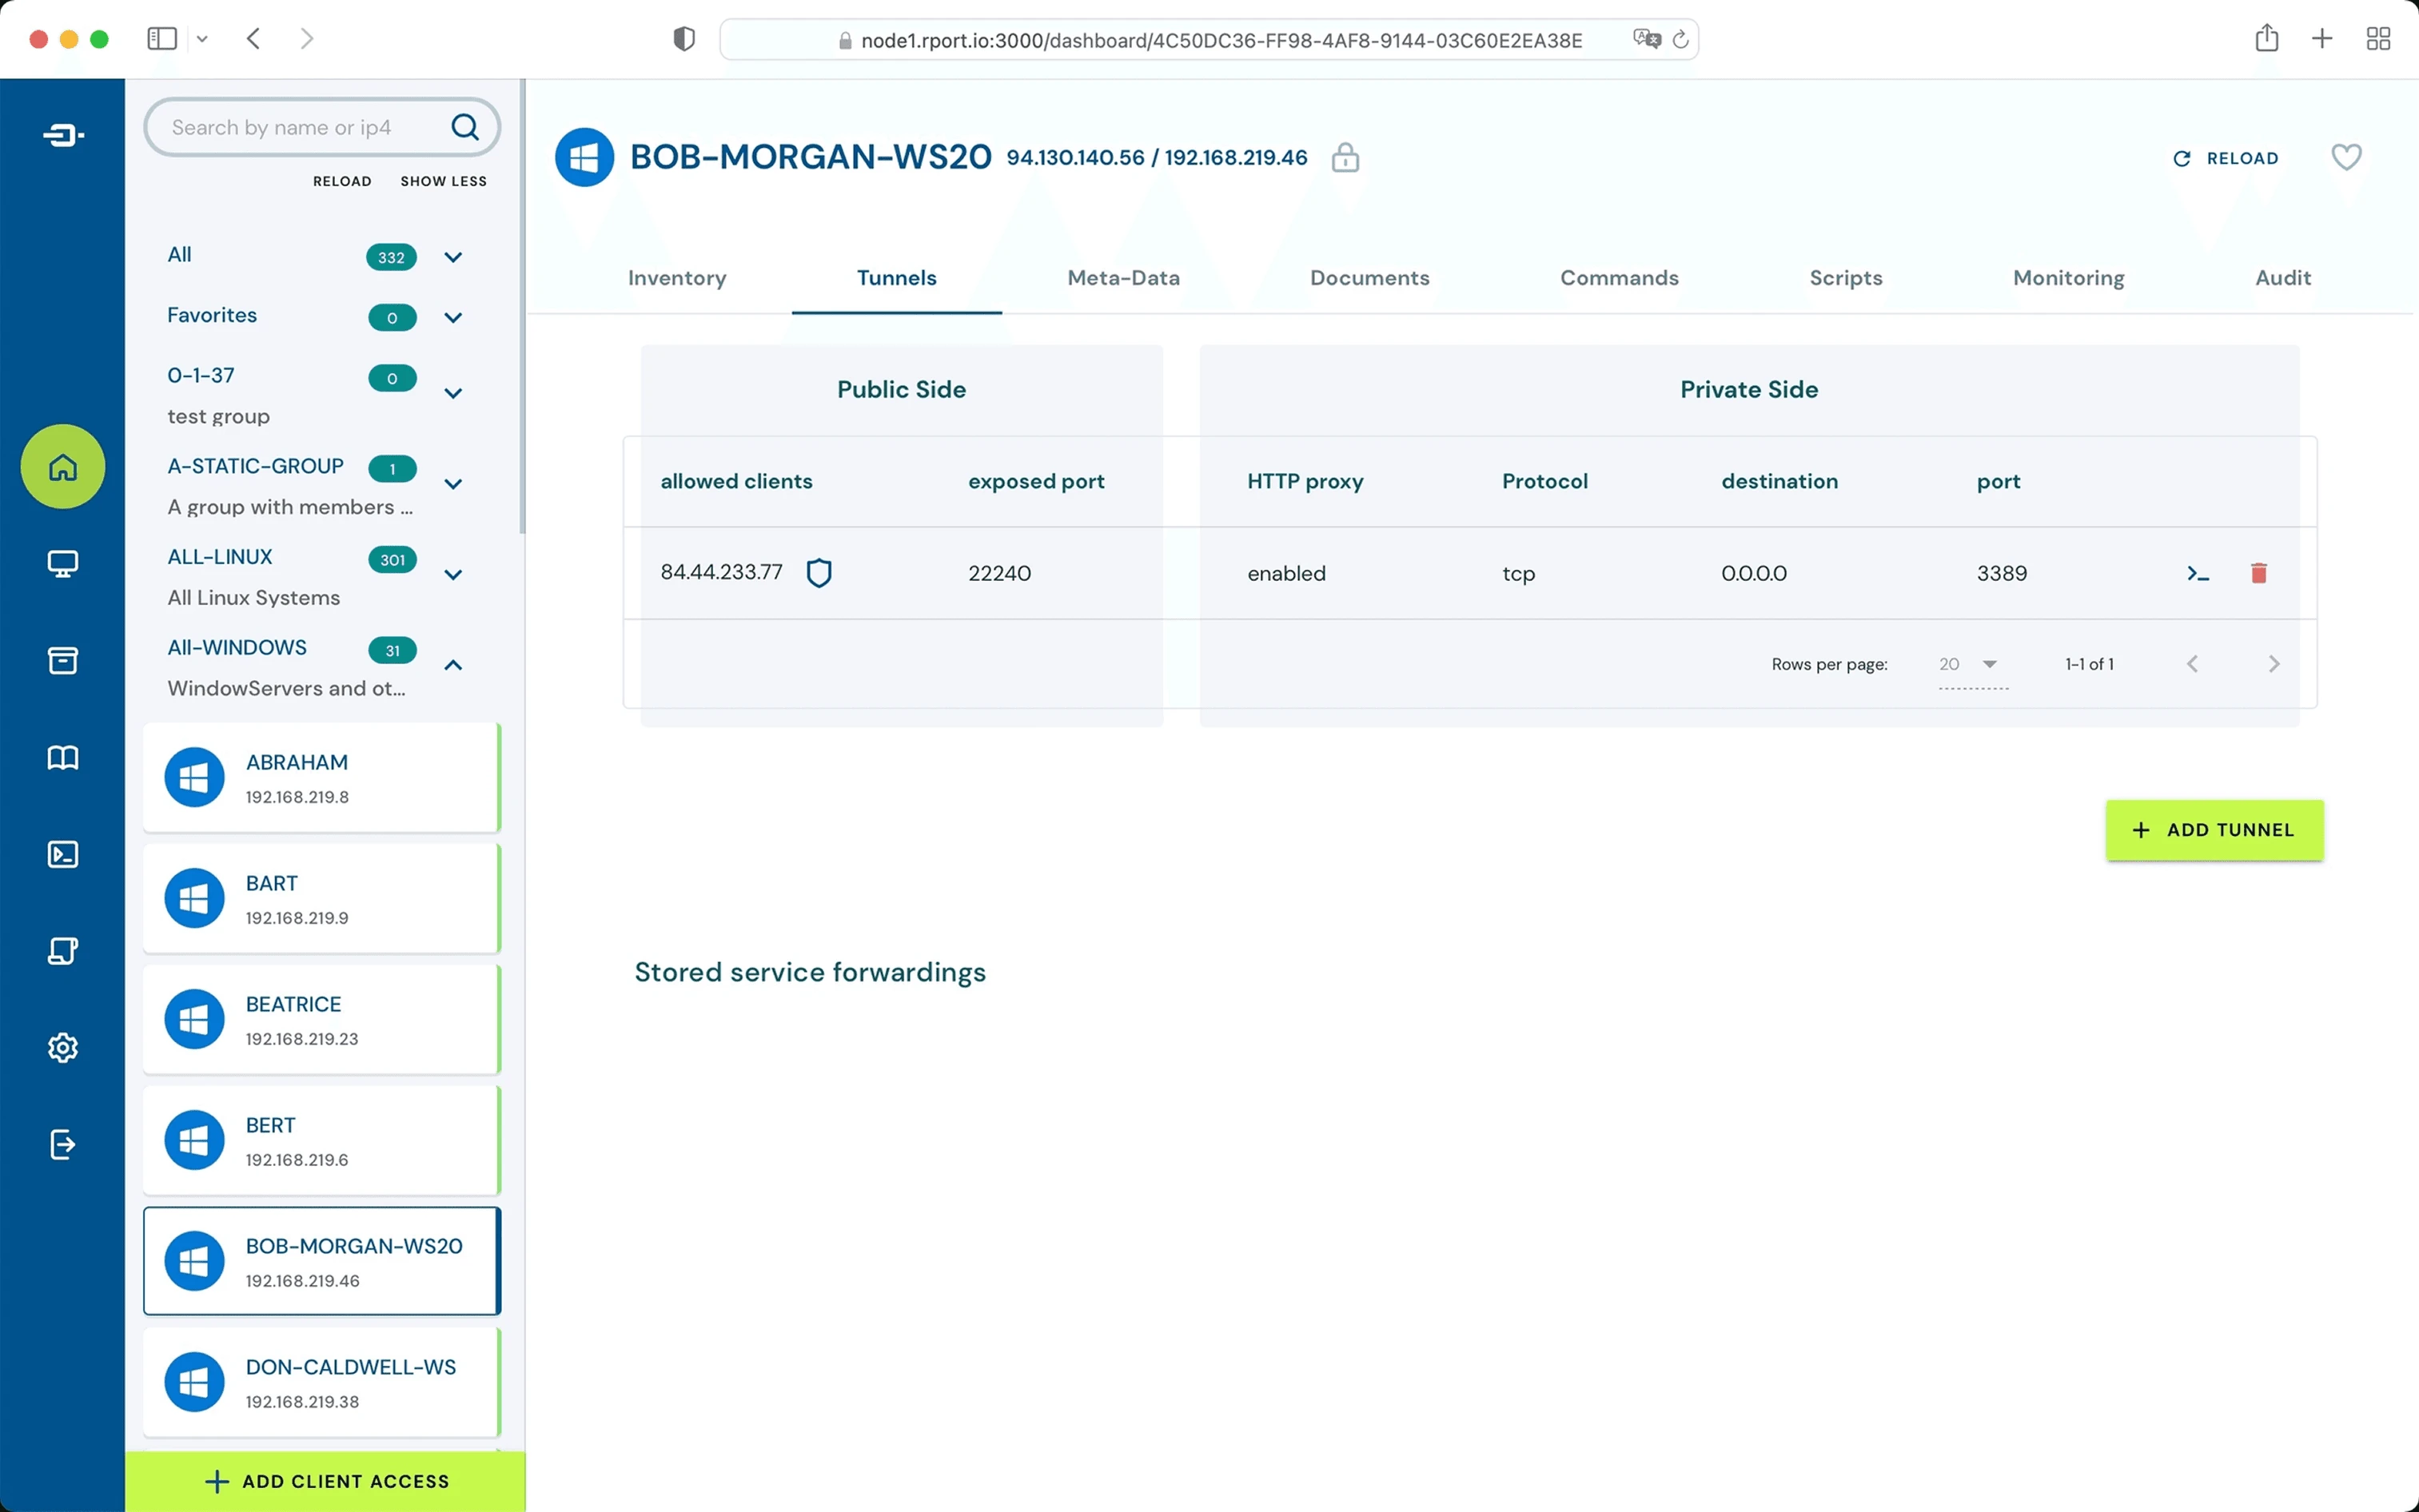Click the logout icon in the sidebar
The image size is (2419, 1512).
[62, 1144]
